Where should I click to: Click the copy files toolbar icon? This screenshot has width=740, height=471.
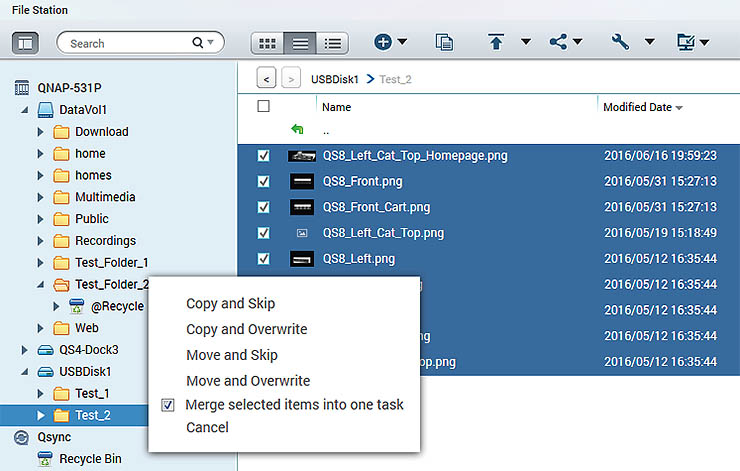[x=445, y=43]
